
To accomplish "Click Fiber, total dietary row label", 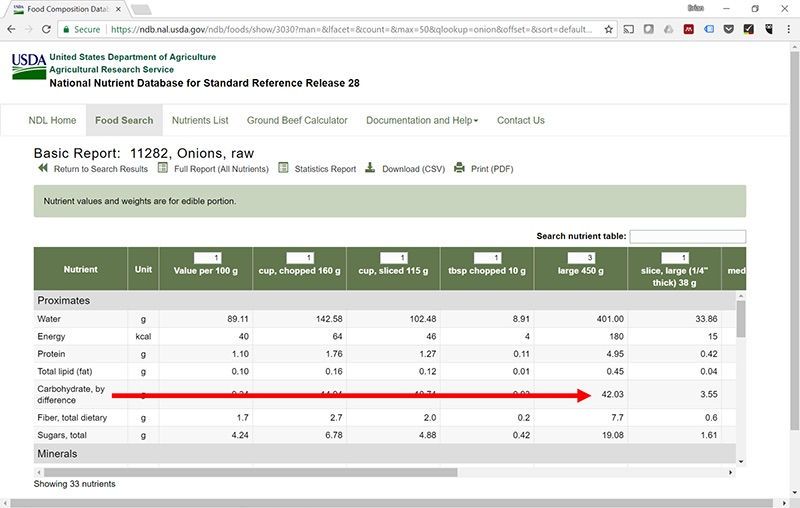I will click(x=72, y=418).
